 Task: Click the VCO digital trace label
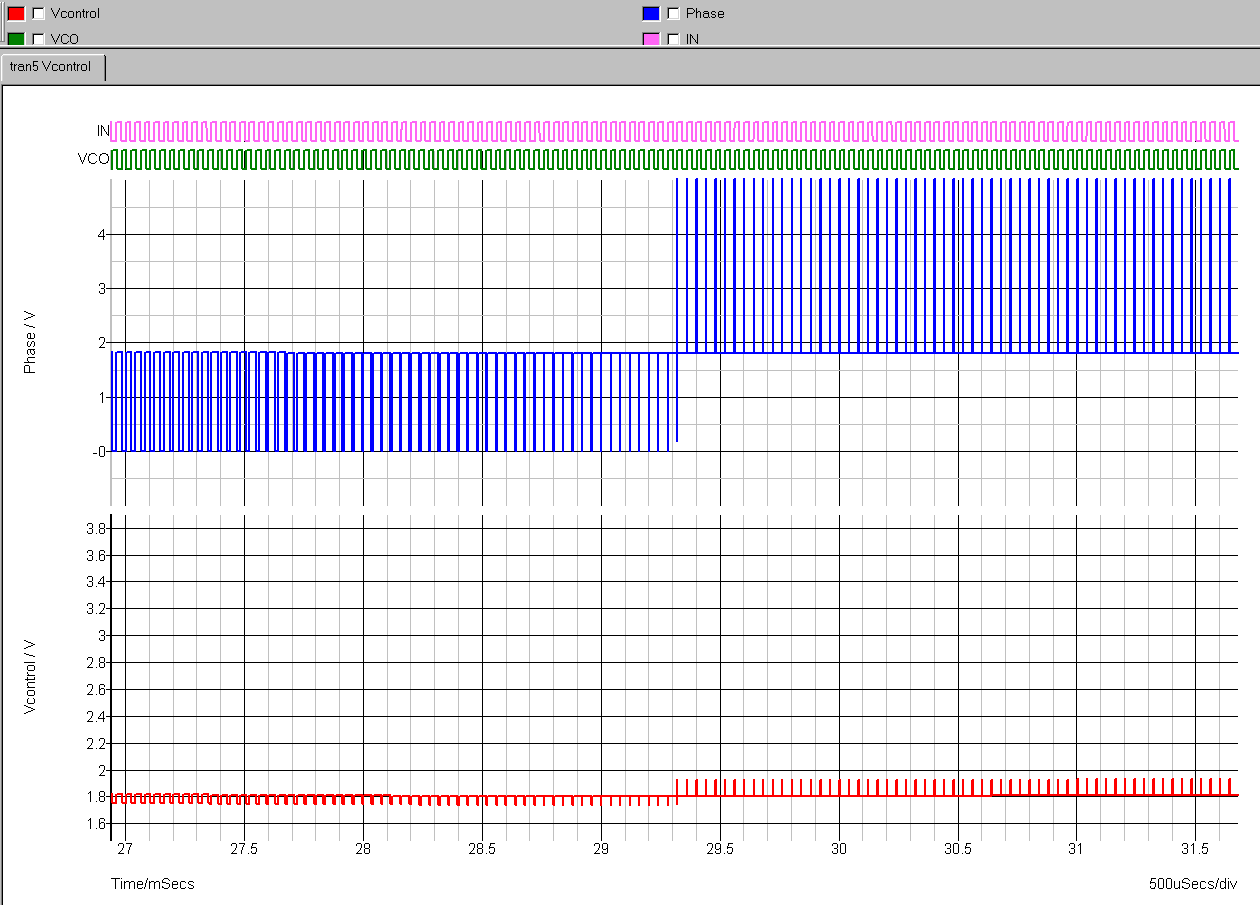coord(93,159)
